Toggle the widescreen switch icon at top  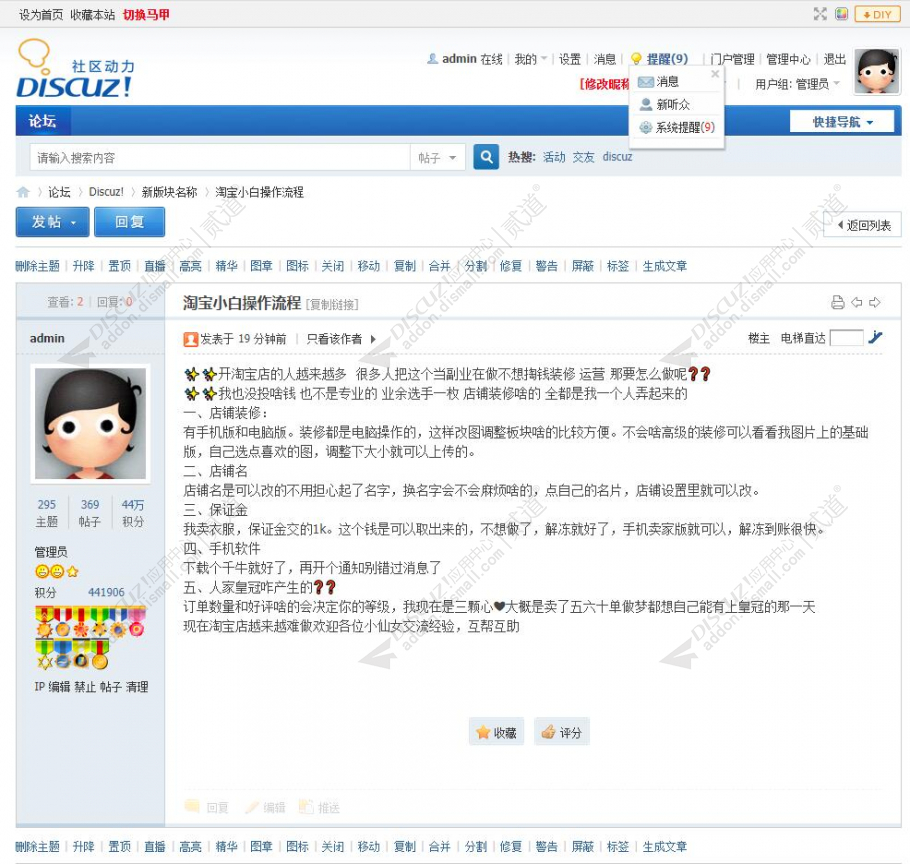click(x=820, y=14)
